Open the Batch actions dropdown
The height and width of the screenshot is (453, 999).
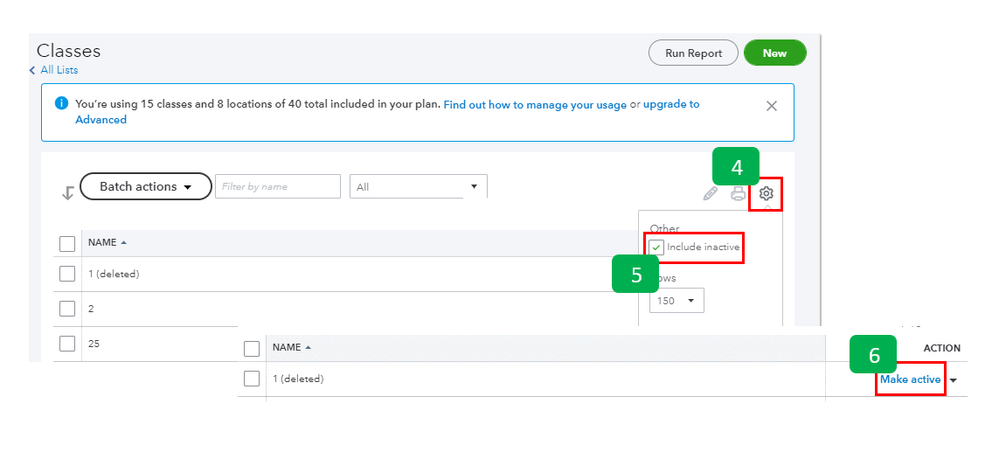145,187
